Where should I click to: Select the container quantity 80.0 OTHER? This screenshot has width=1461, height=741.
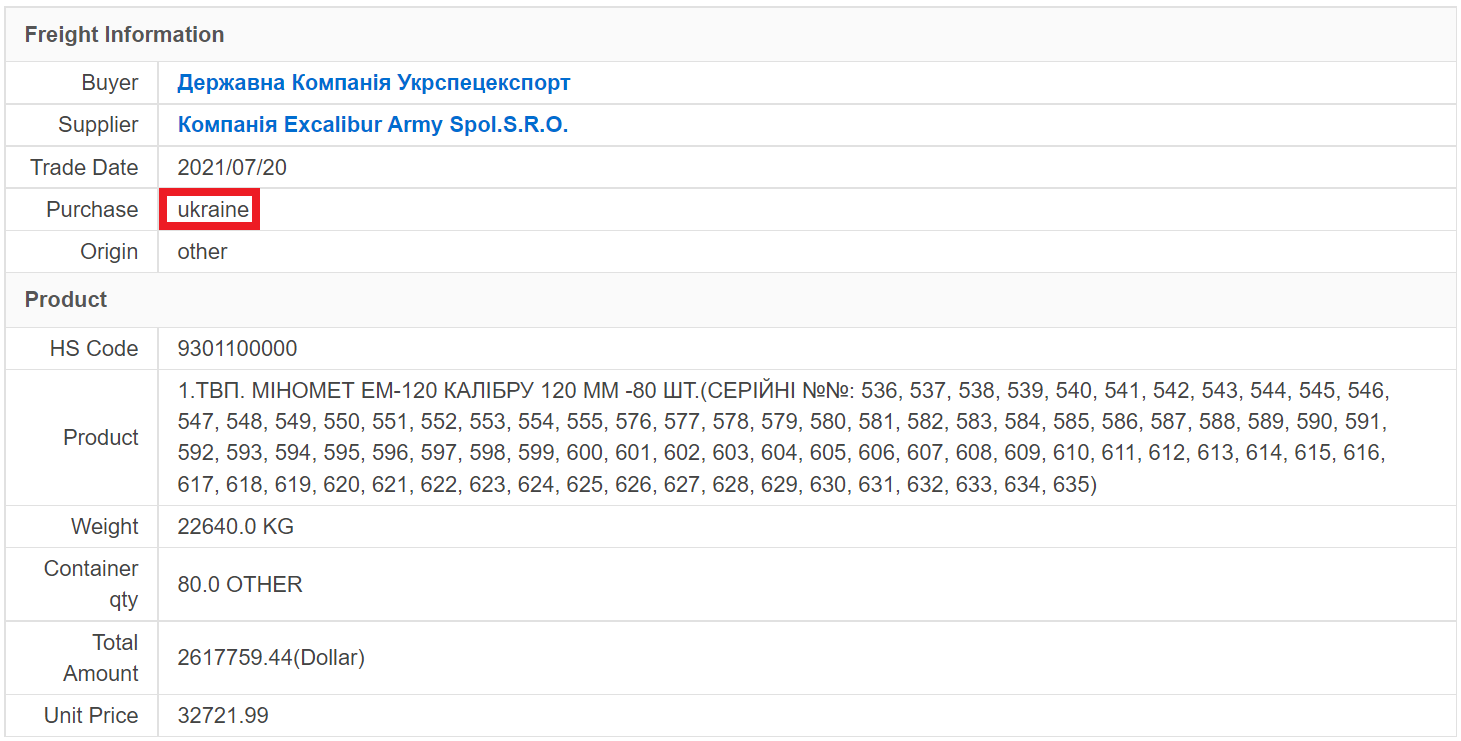240,585
